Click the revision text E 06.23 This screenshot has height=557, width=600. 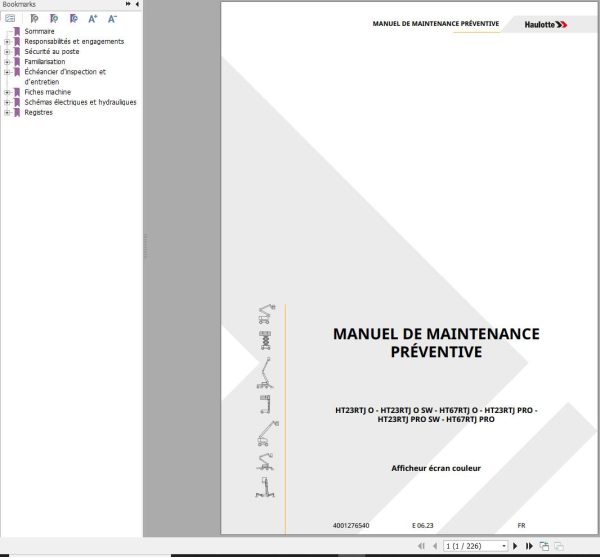[422, 526]
